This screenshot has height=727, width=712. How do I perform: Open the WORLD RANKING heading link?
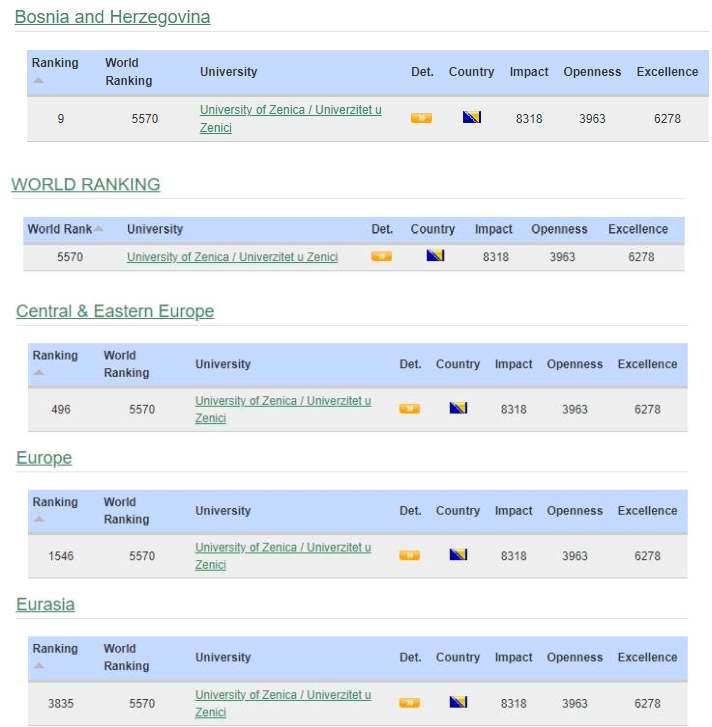(85, 184)
